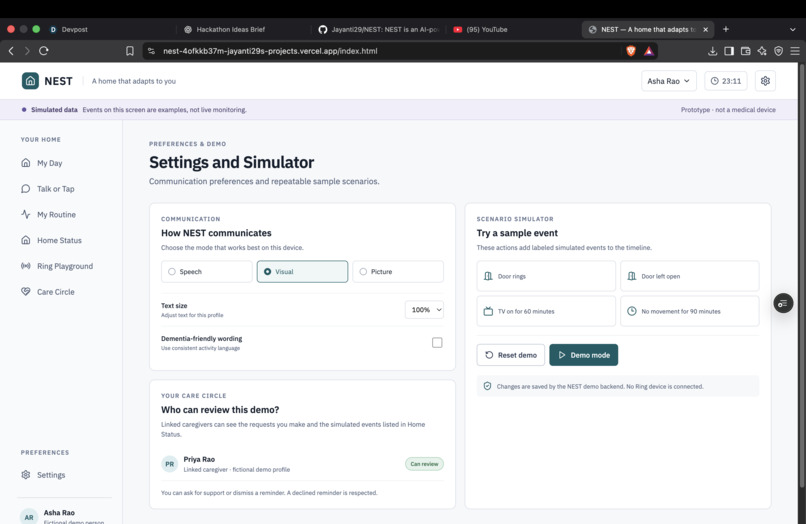
Task: Open the Brave wallet icon
Action: pyautogui.click(x=745, y=51)
